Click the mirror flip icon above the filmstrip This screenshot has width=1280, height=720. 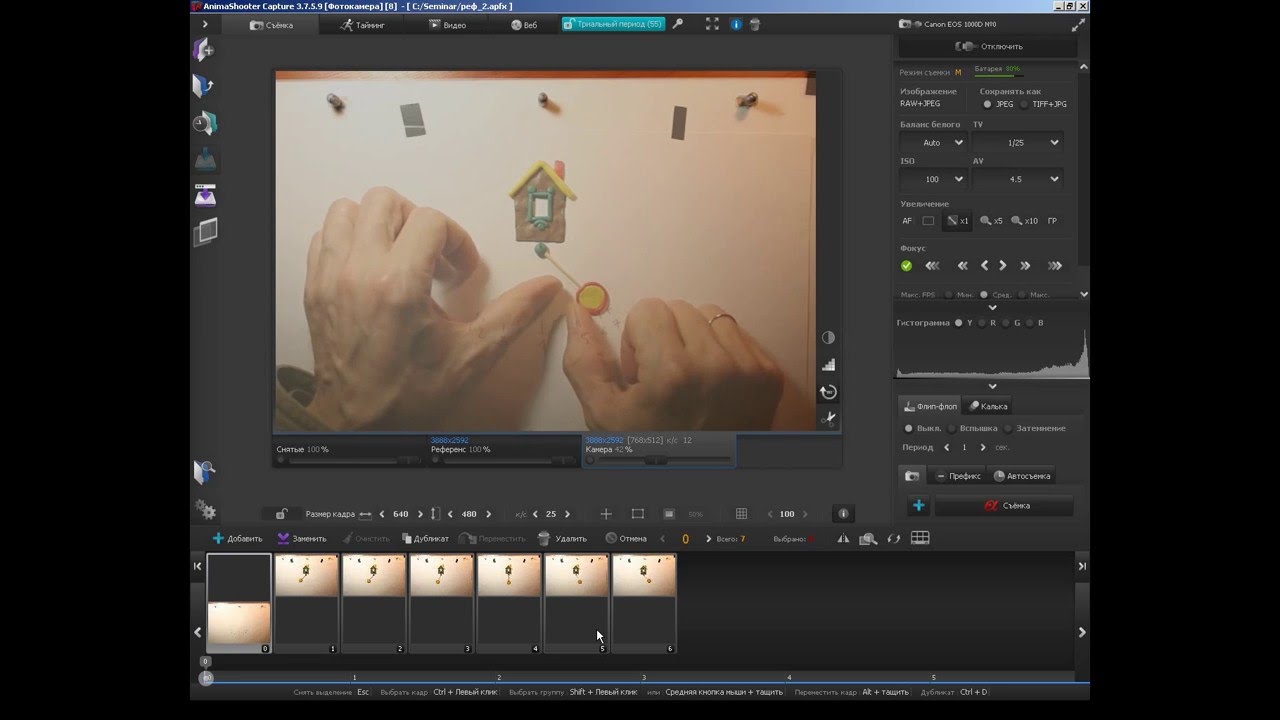tap(843, 539)
